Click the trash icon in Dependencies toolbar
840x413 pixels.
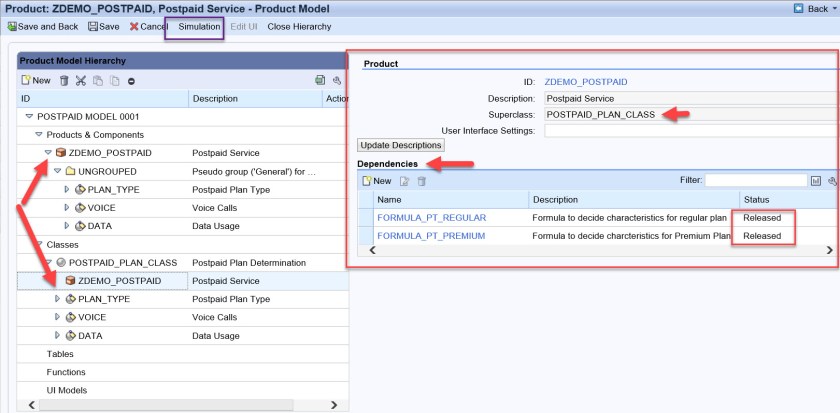421,181
